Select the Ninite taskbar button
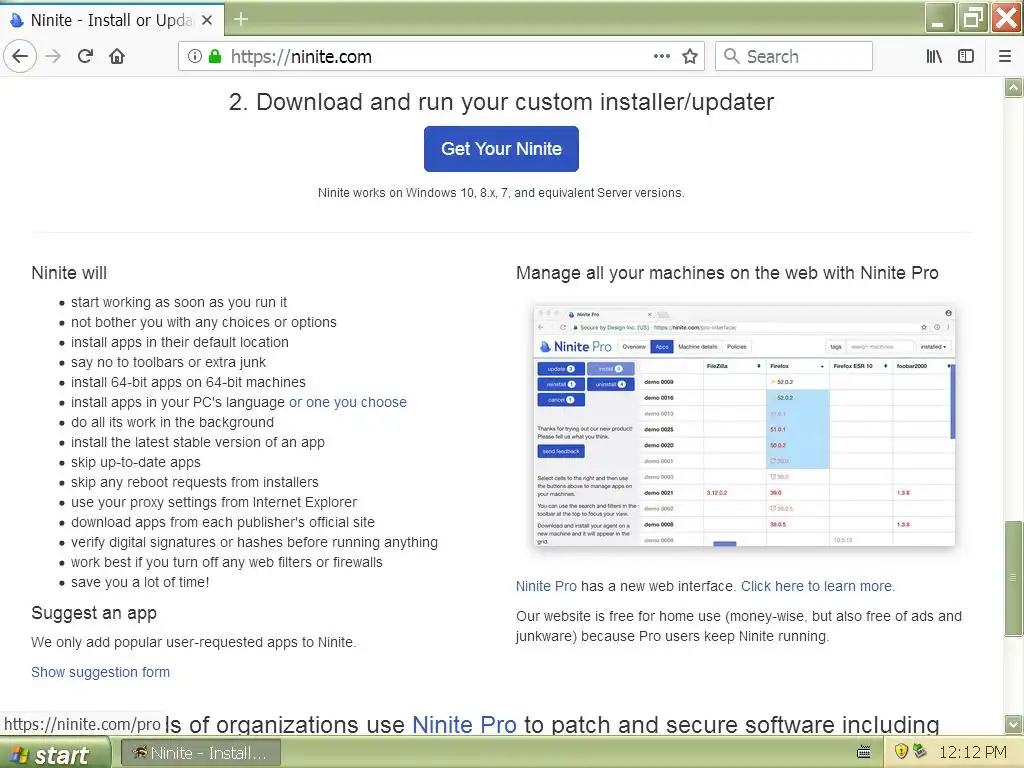 [x=201, y=753]
